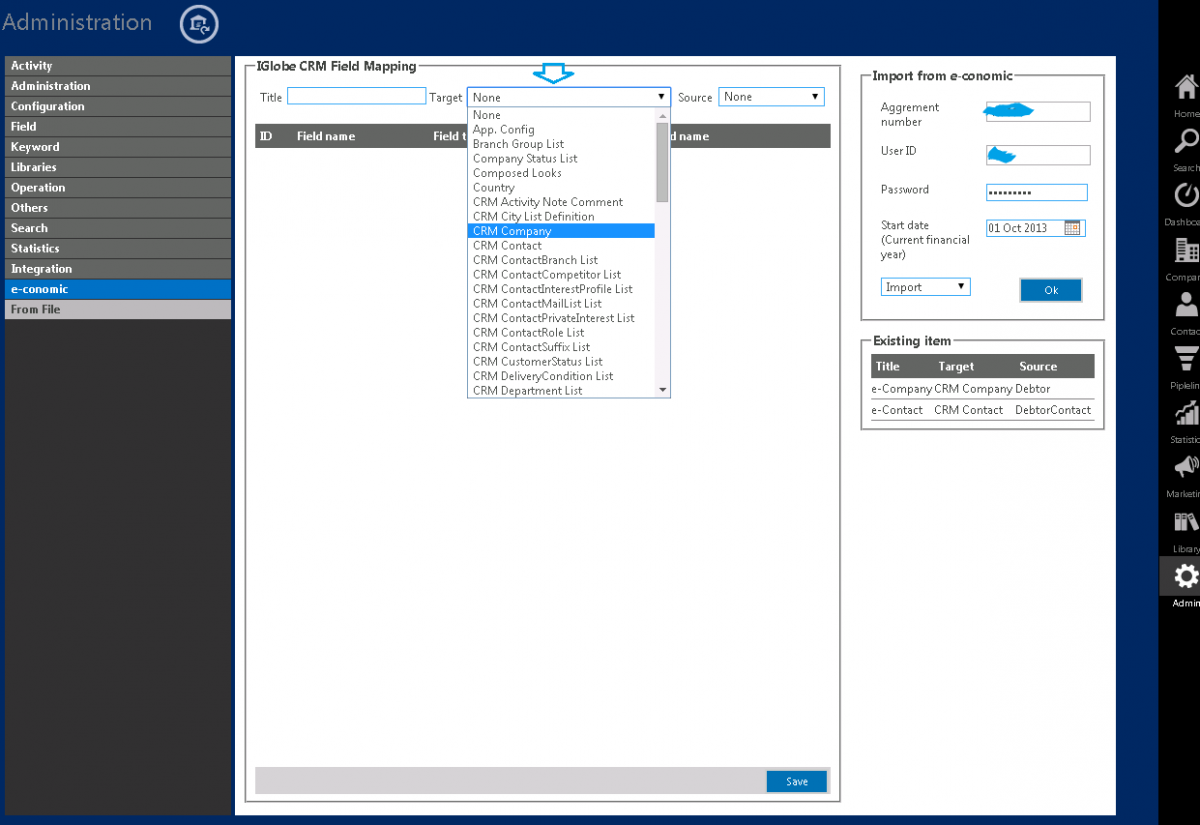Open the Company building icon
Screen dimensions: 1200x825
[x=1186, y=250]
